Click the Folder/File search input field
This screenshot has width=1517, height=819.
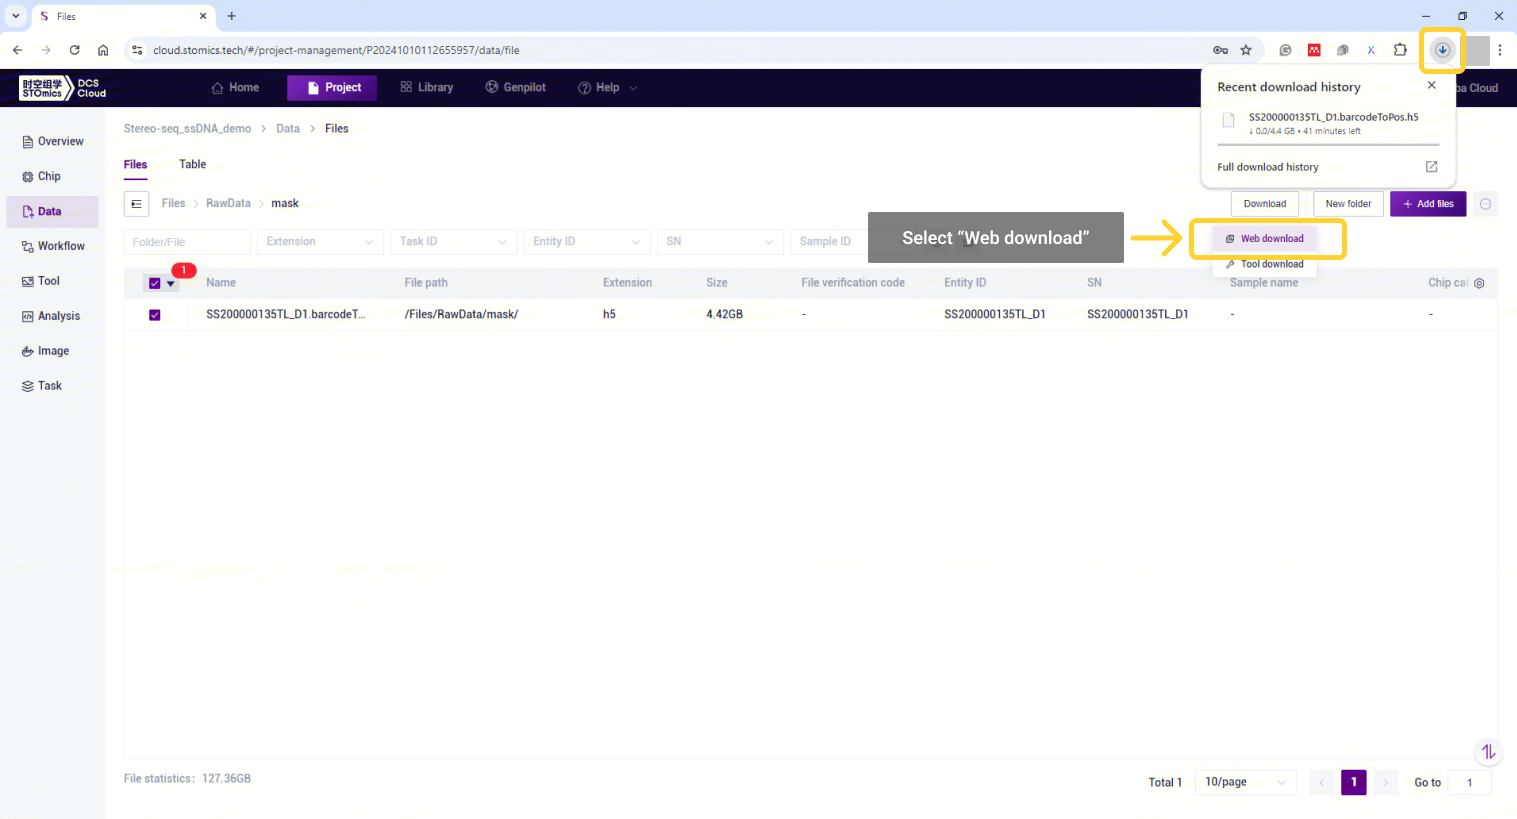pos(186,242)
